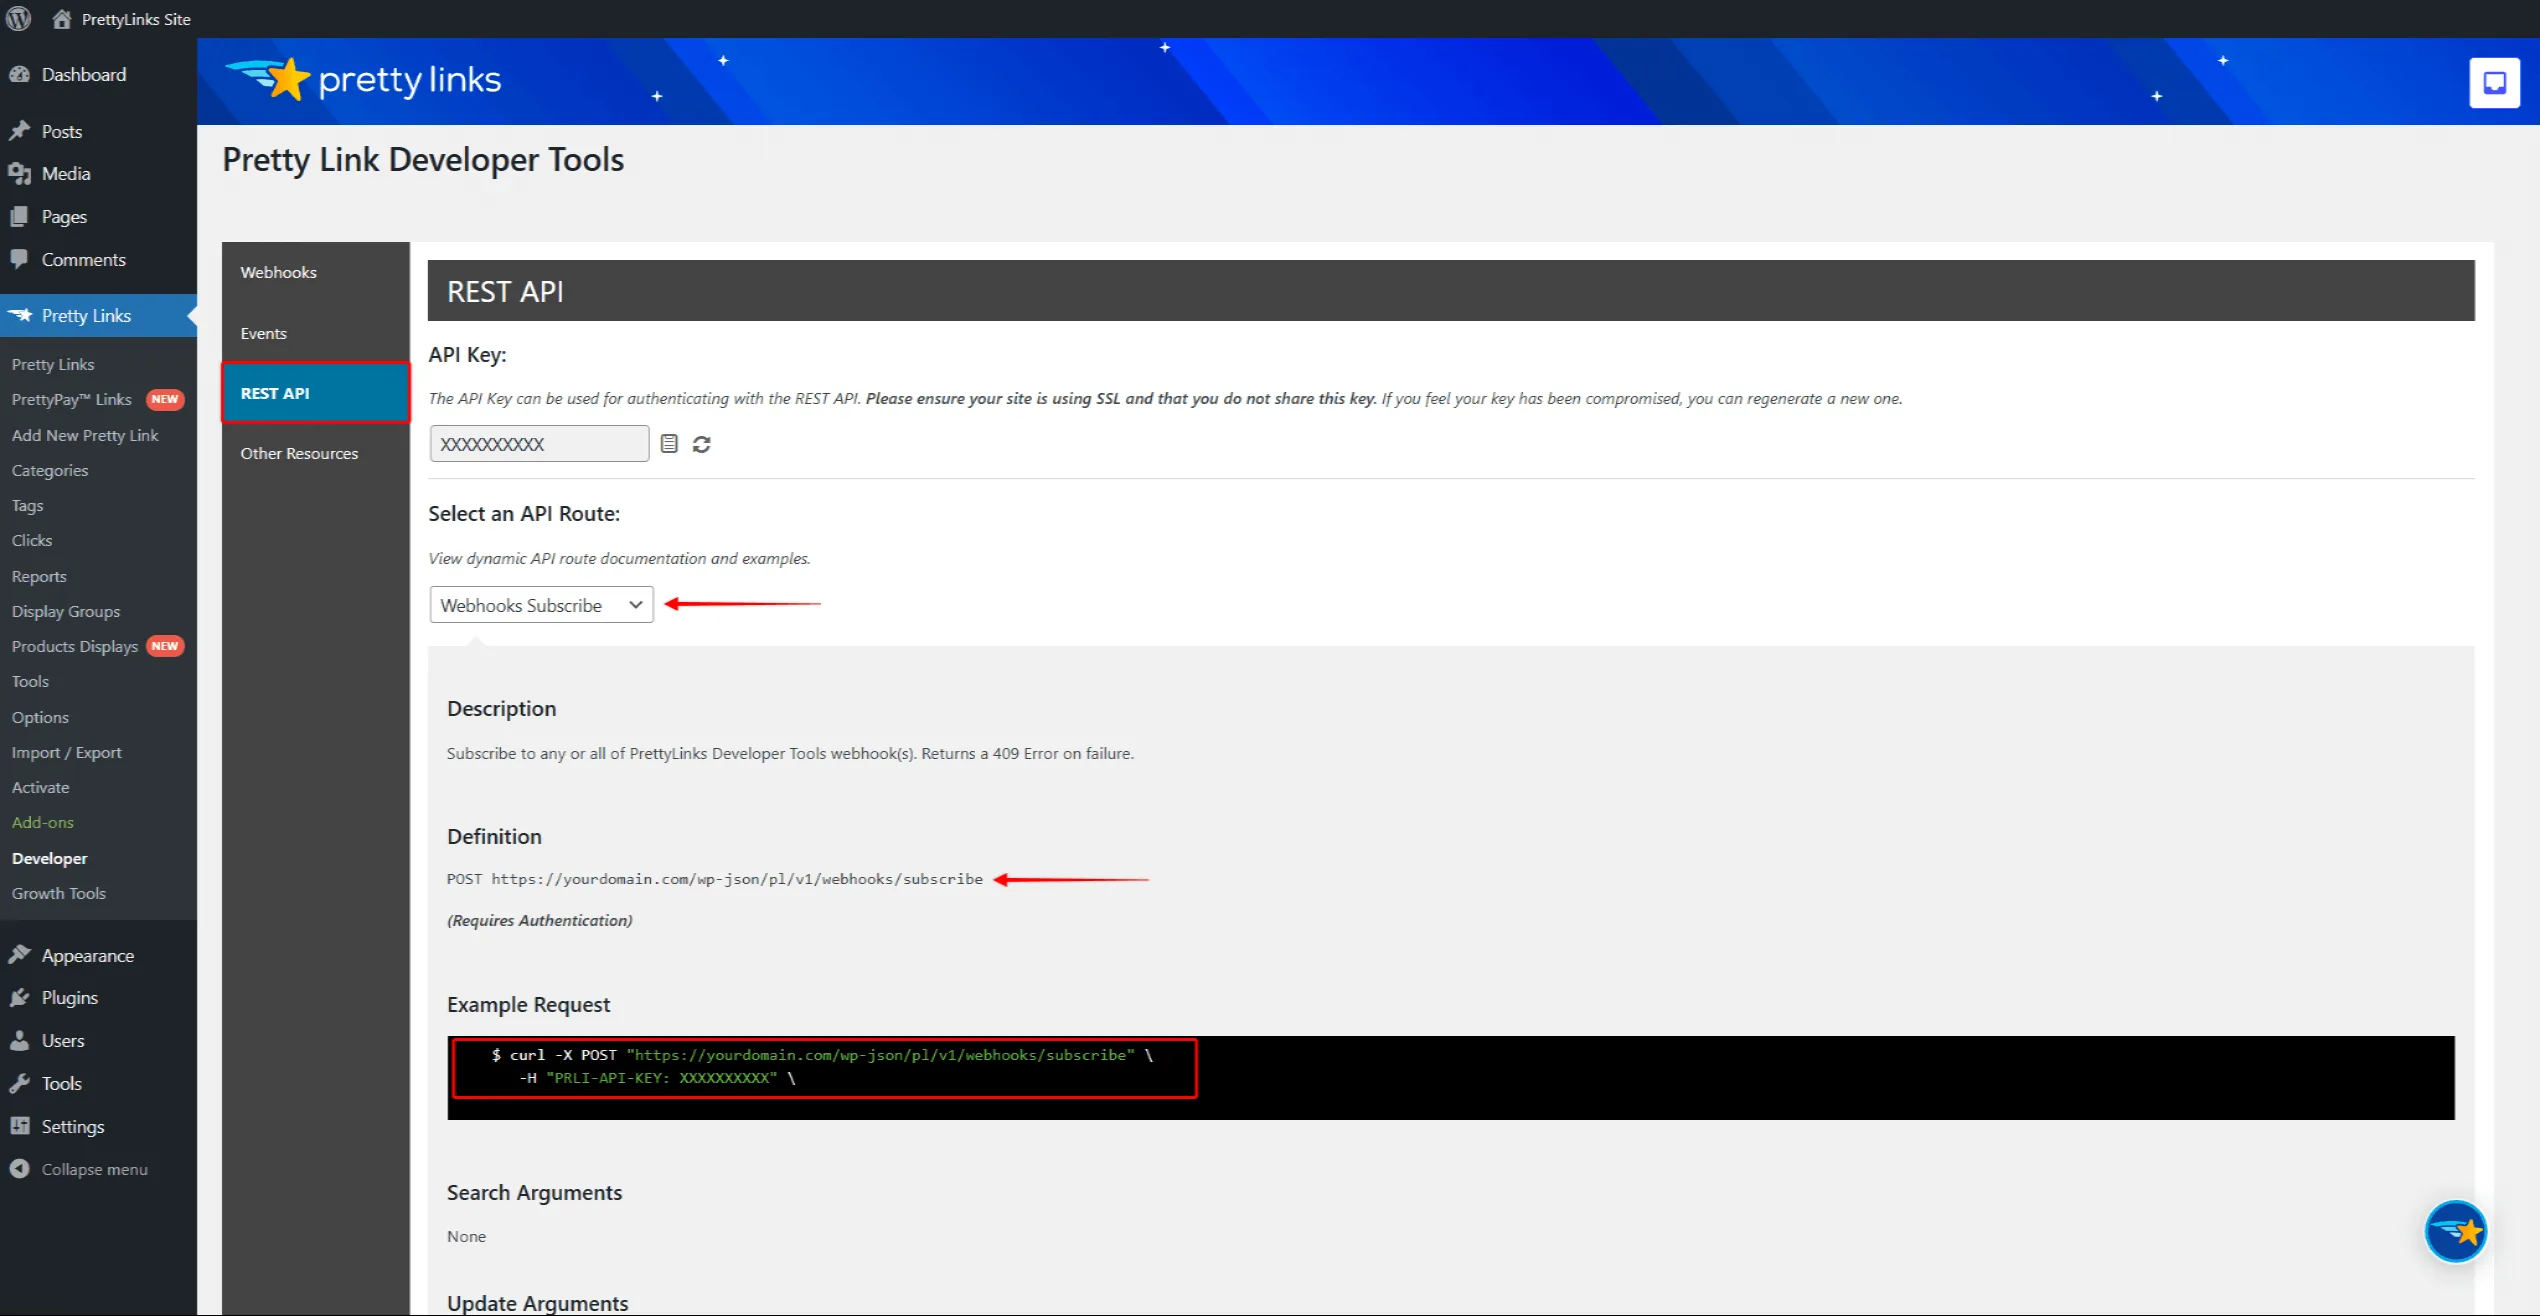Switch to the Events tab
This screenshot has height=1316, width=2540.
tap(263, 333)
